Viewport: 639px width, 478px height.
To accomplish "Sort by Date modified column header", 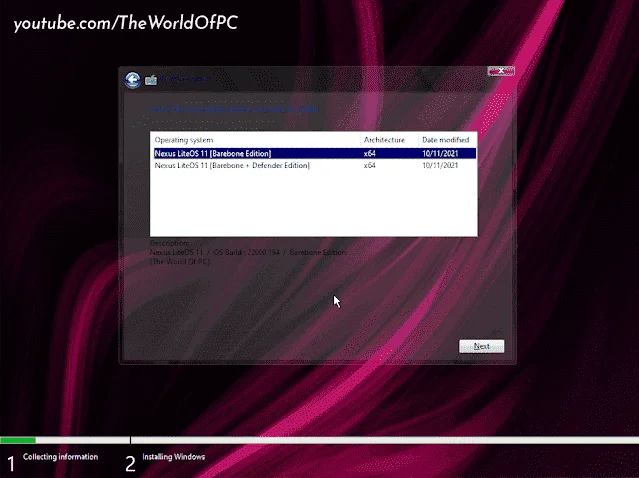I will 447,140.
